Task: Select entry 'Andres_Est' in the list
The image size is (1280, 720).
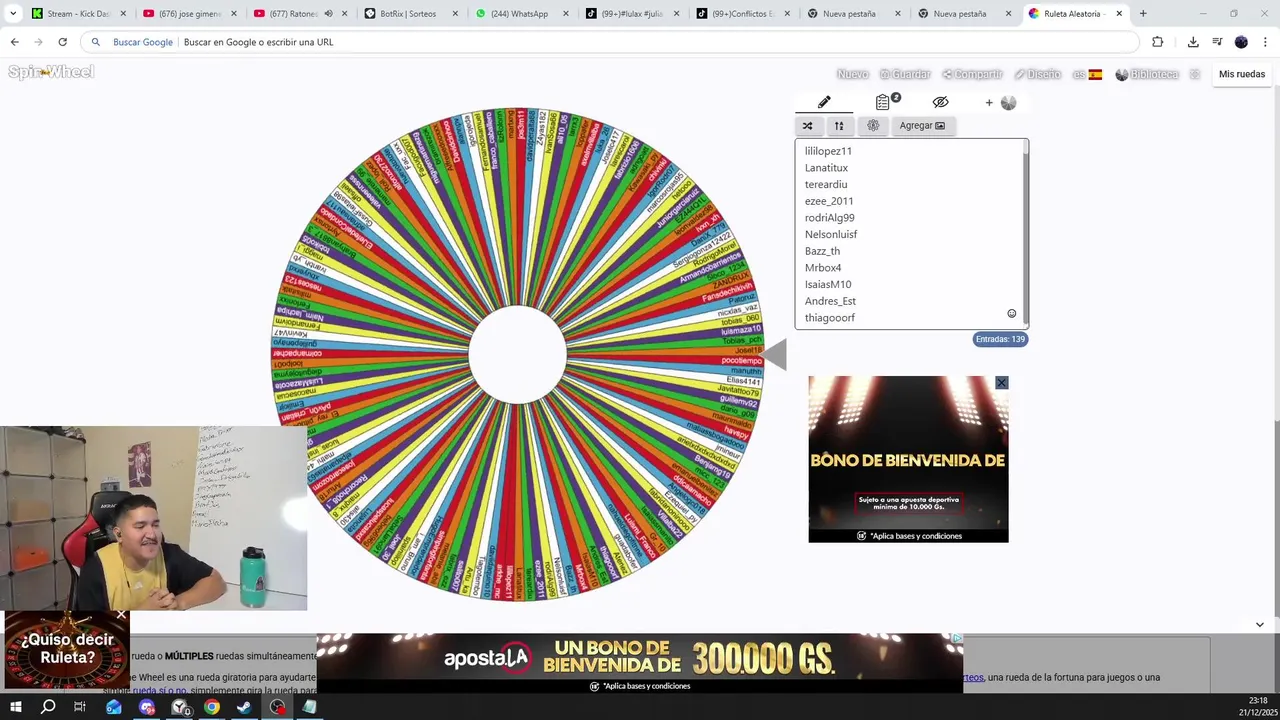Action: click(x=830, y=301)
